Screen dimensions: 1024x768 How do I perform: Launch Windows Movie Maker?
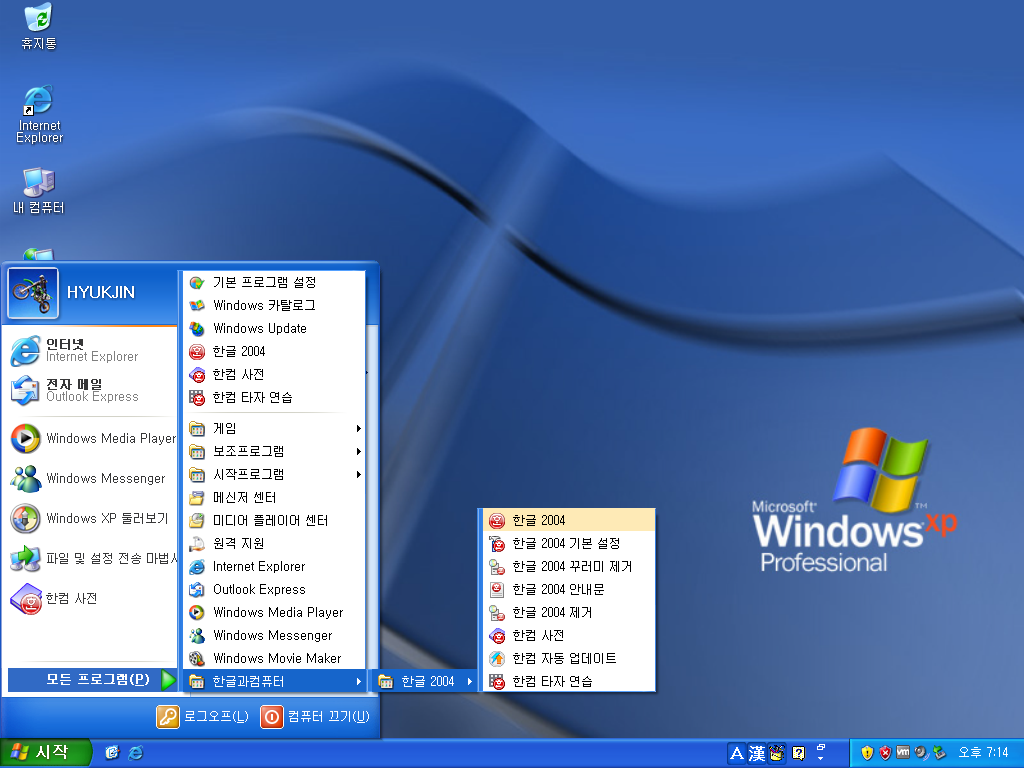click(x=274, y=658)
